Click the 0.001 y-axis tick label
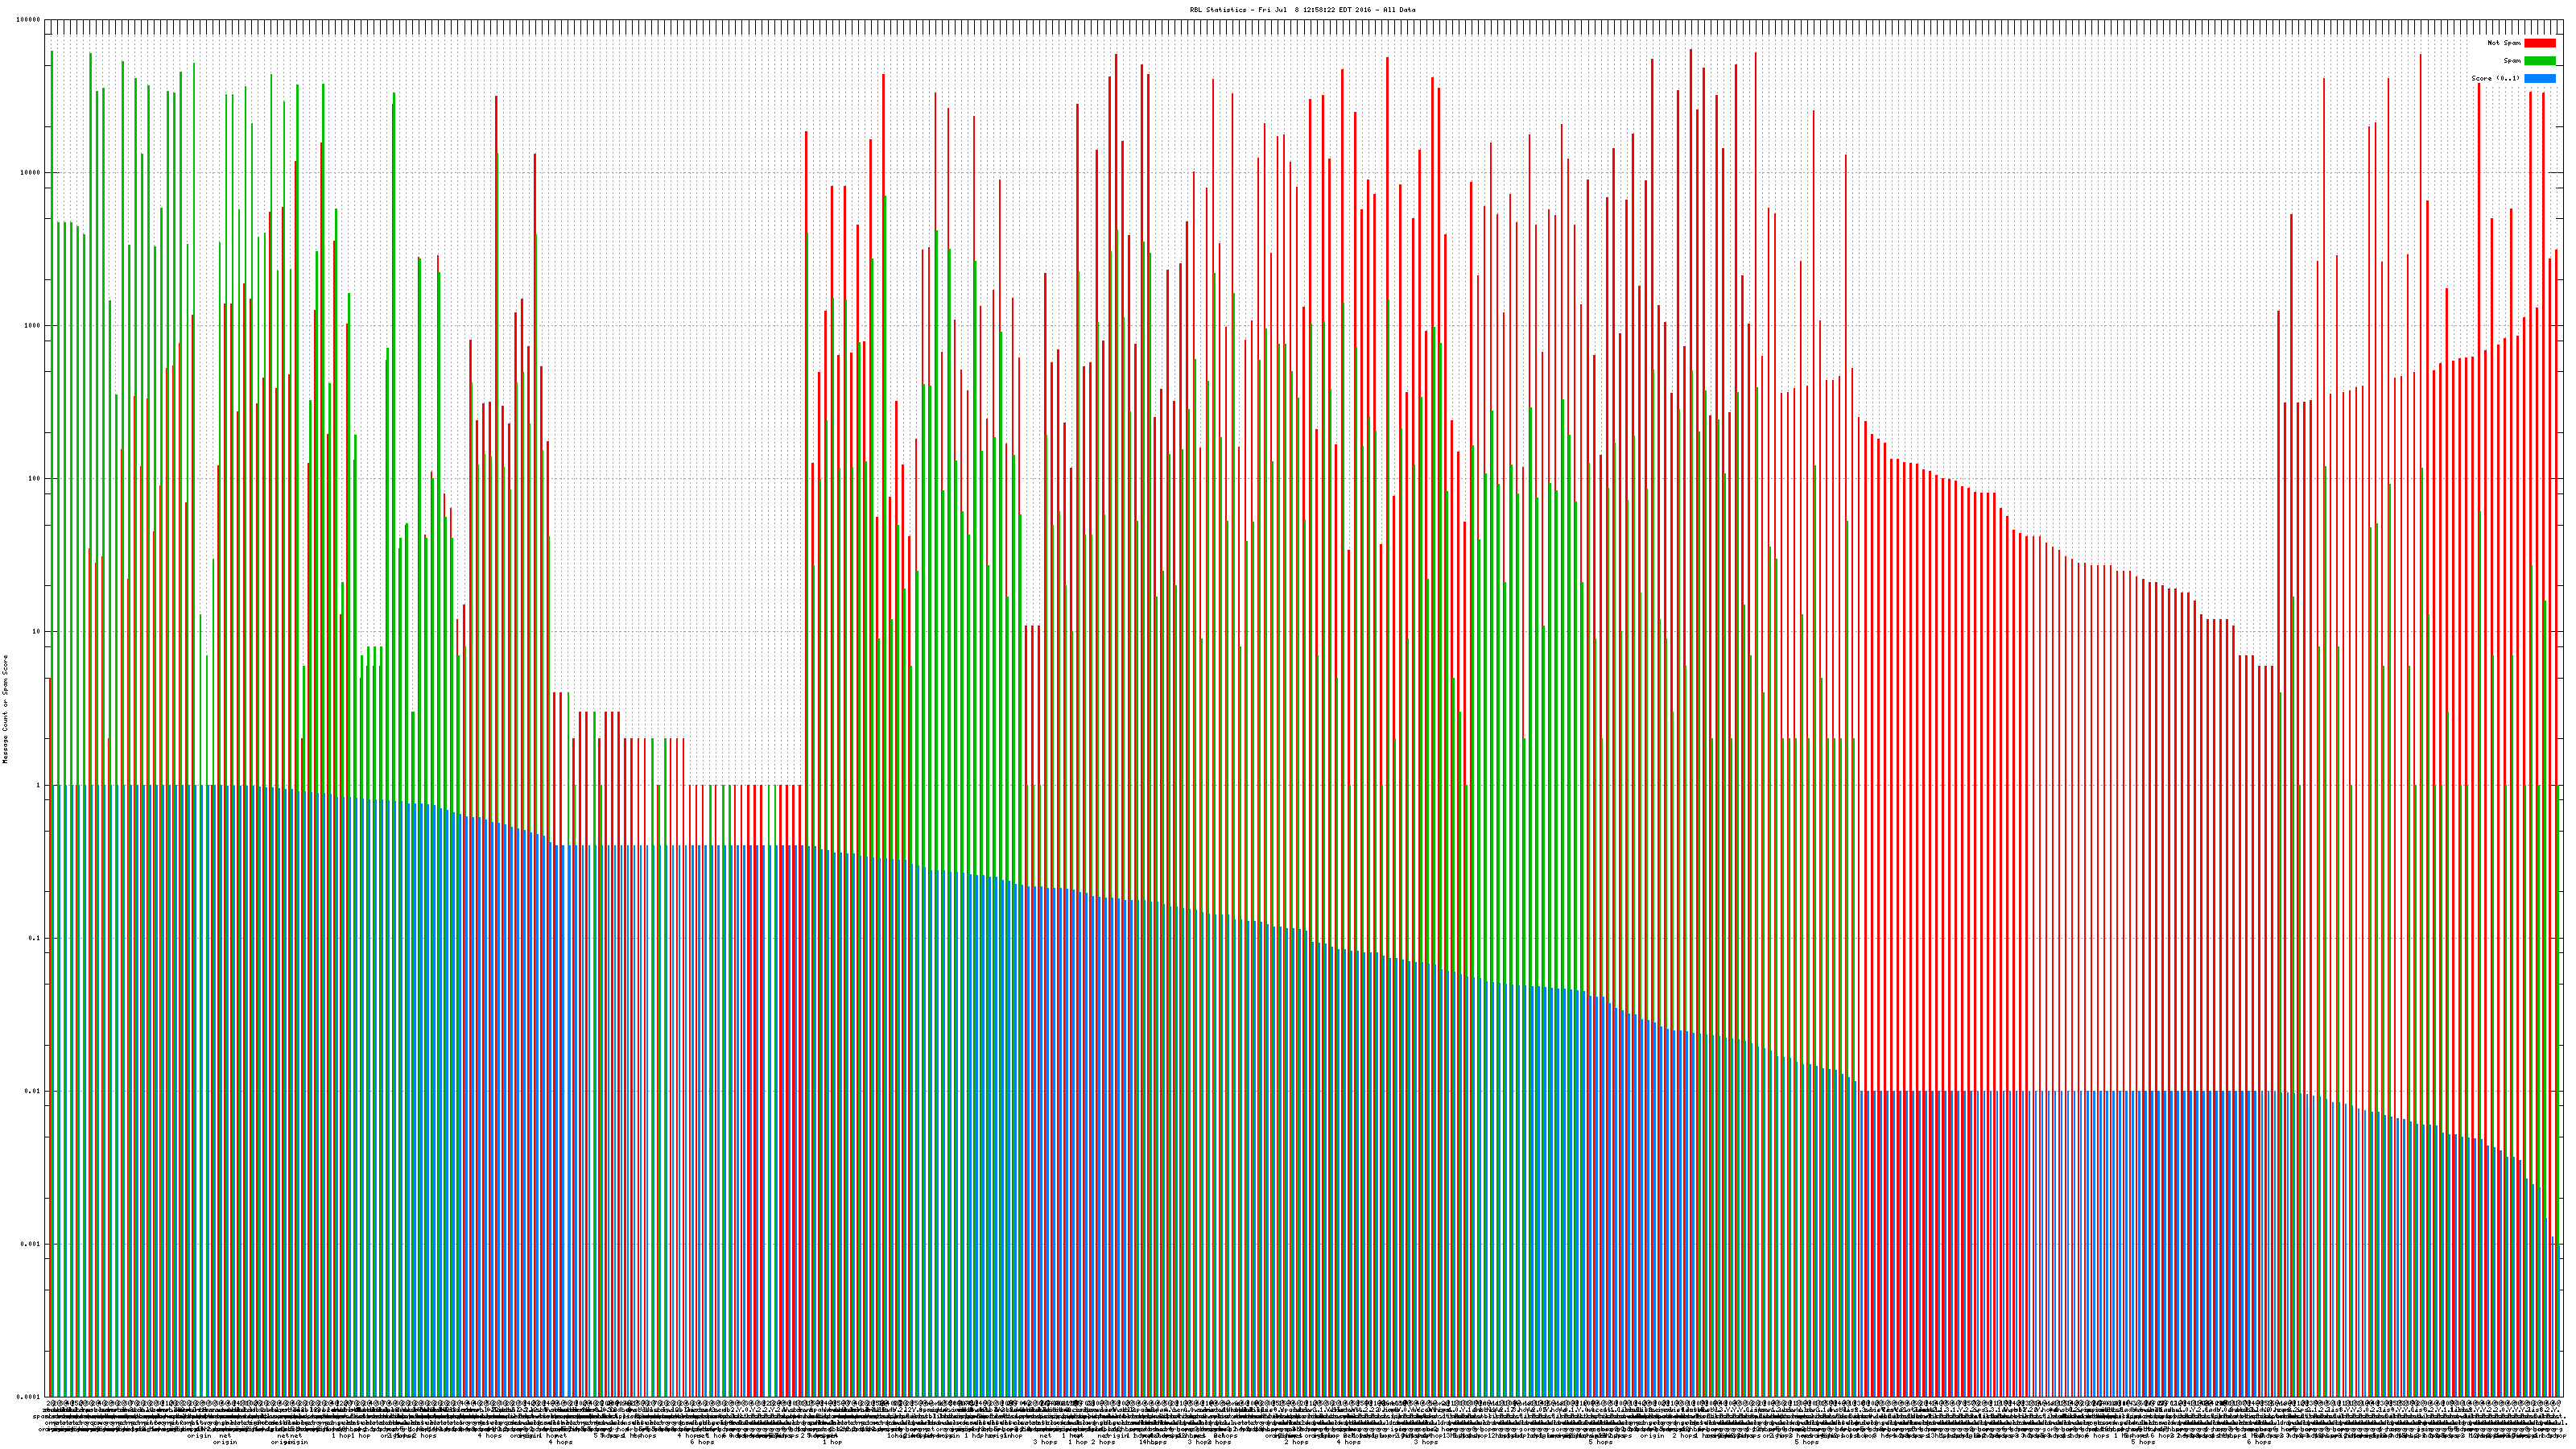The height and width of the screenshot is (1449, 2576). (x=31, y=1244)
